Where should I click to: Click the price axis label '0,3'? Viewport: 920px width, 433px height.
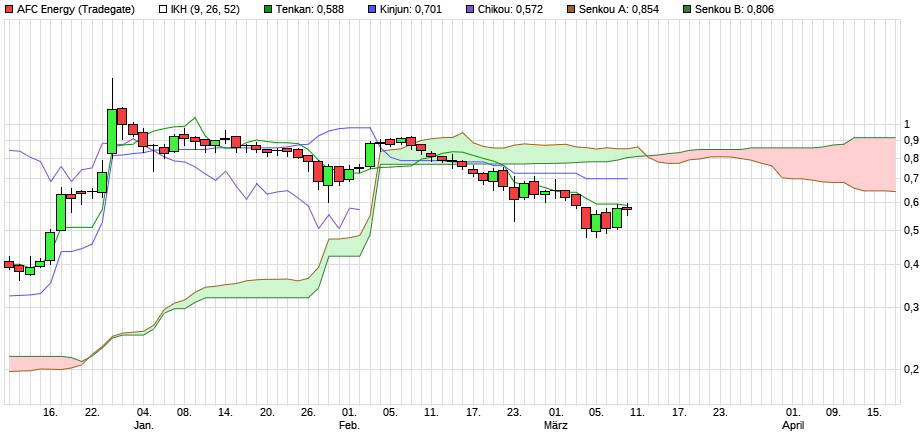911,307
